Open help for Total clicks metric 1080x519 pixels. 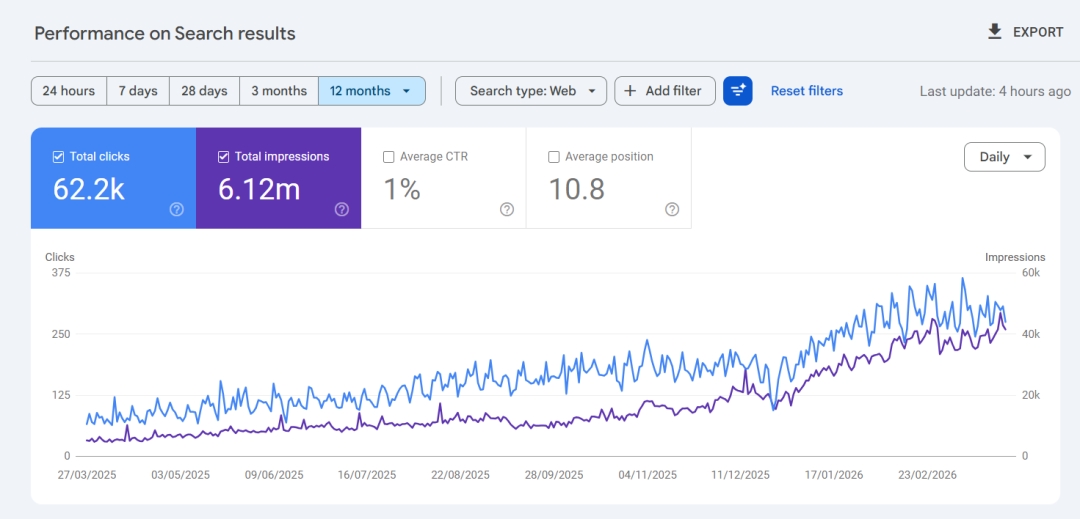click(177, 209)
